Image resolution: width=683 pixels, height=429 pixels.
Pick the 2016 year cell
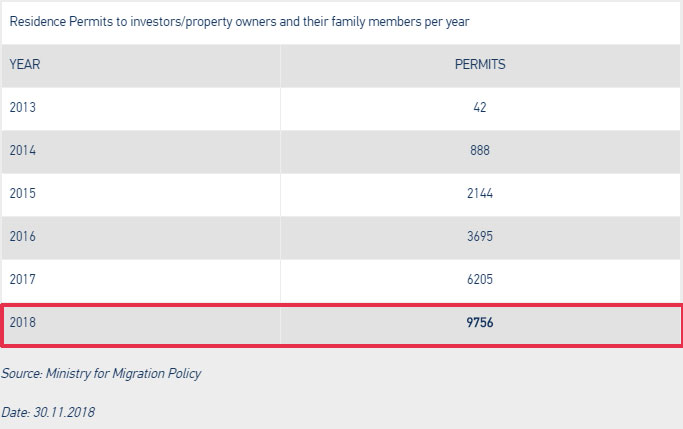[22, 238]
